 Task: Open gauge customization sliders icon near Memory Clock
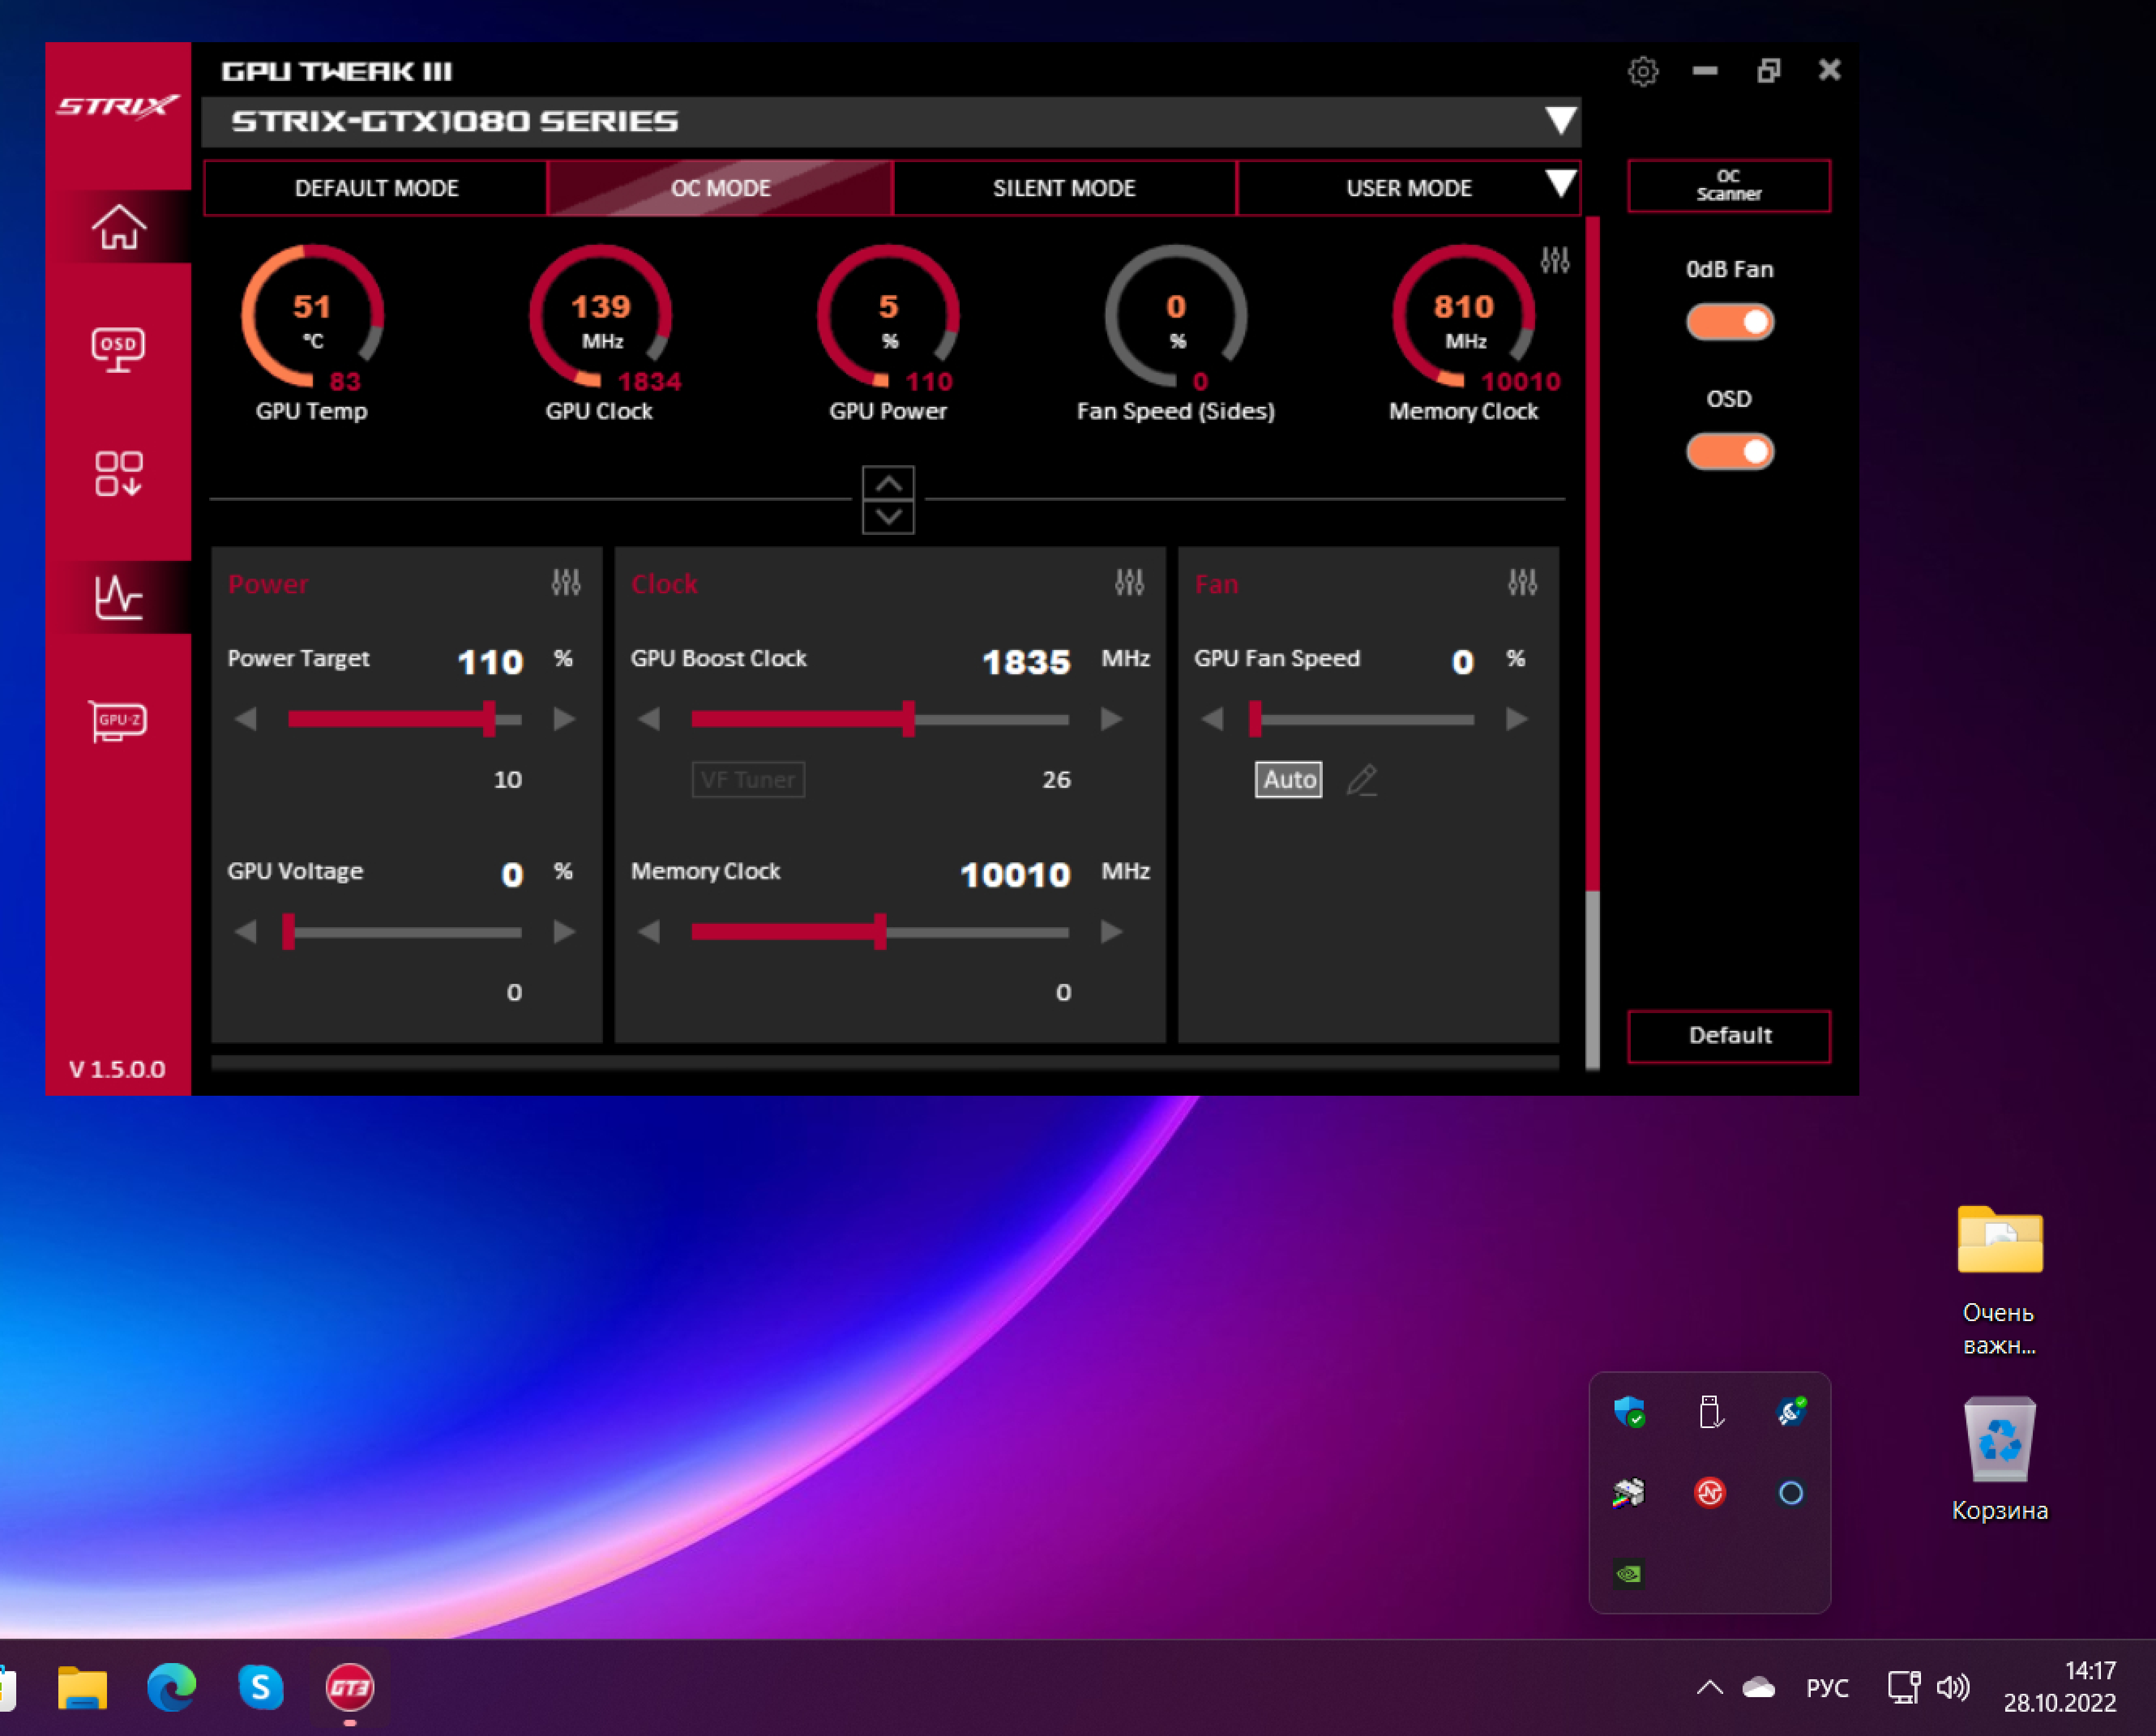1555,260
